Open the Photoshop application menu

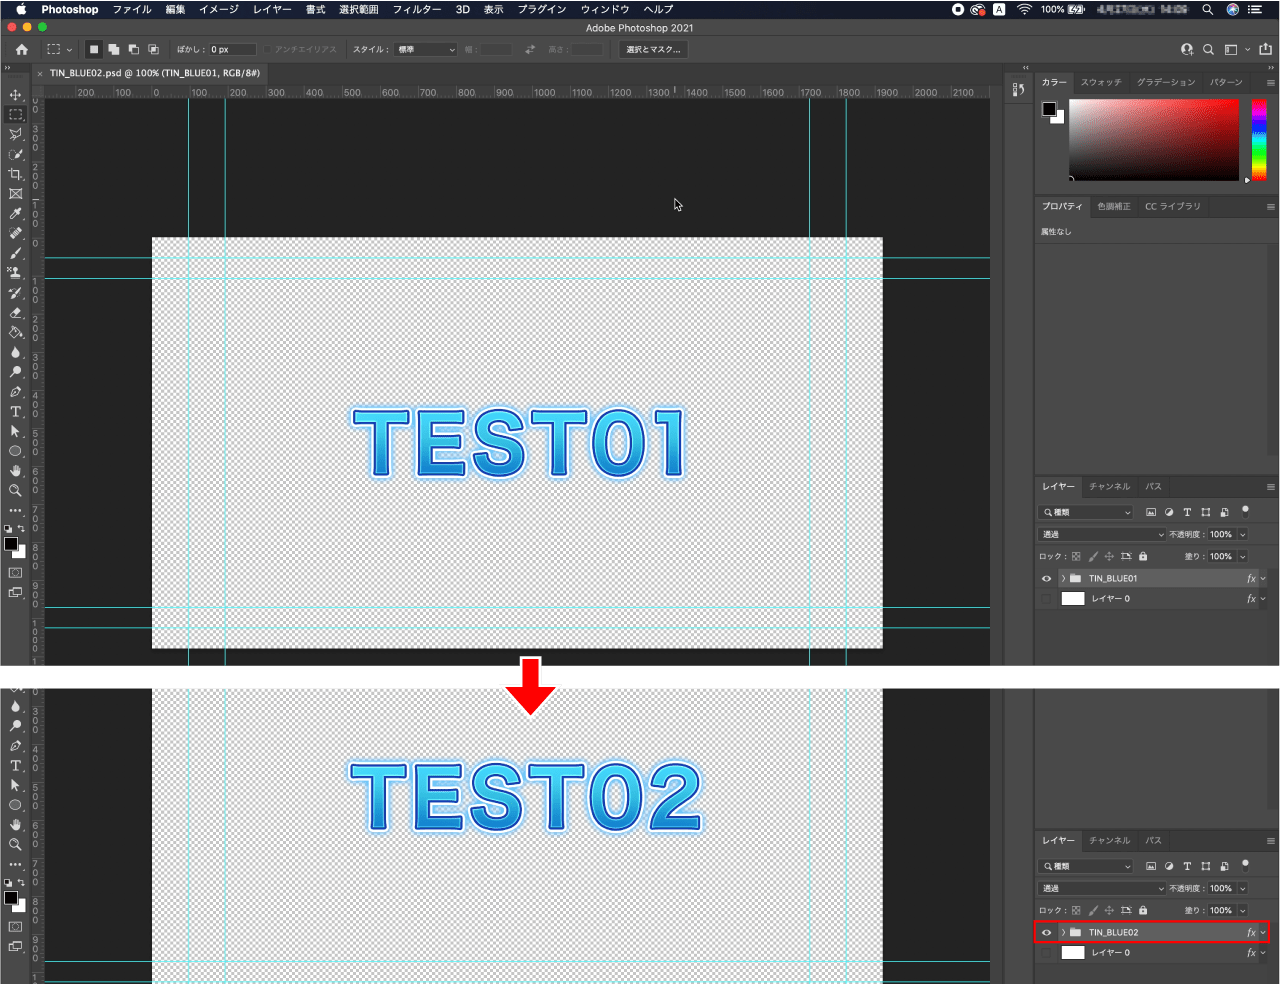[x=70, y=9]
